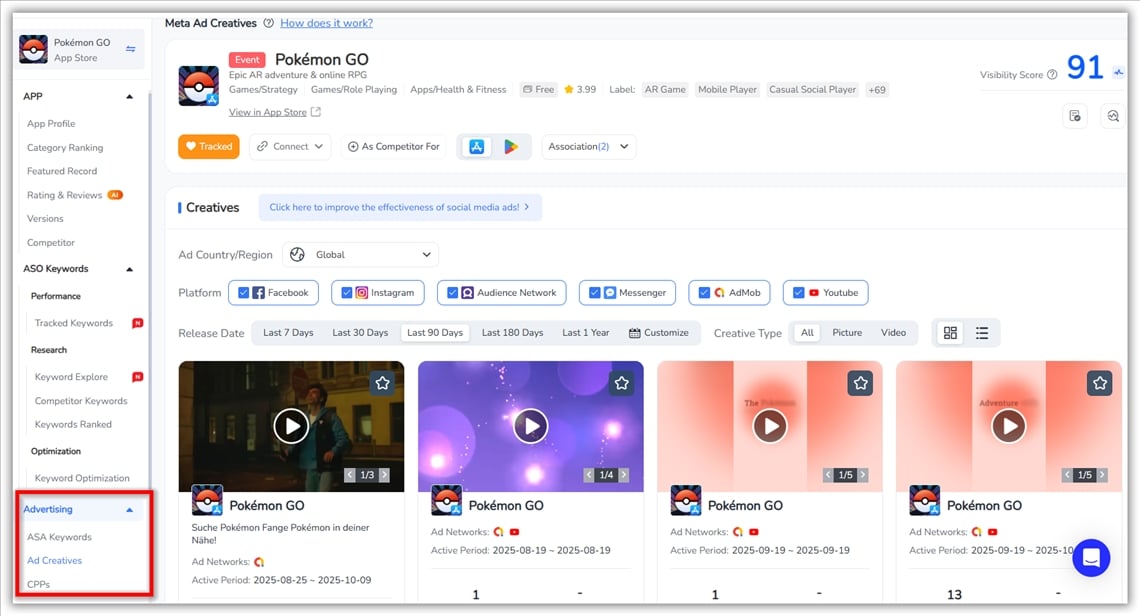The width and height of the screenshot is (1140, 616).
Task: Open the How does it work link
Action: click(326, 23)
